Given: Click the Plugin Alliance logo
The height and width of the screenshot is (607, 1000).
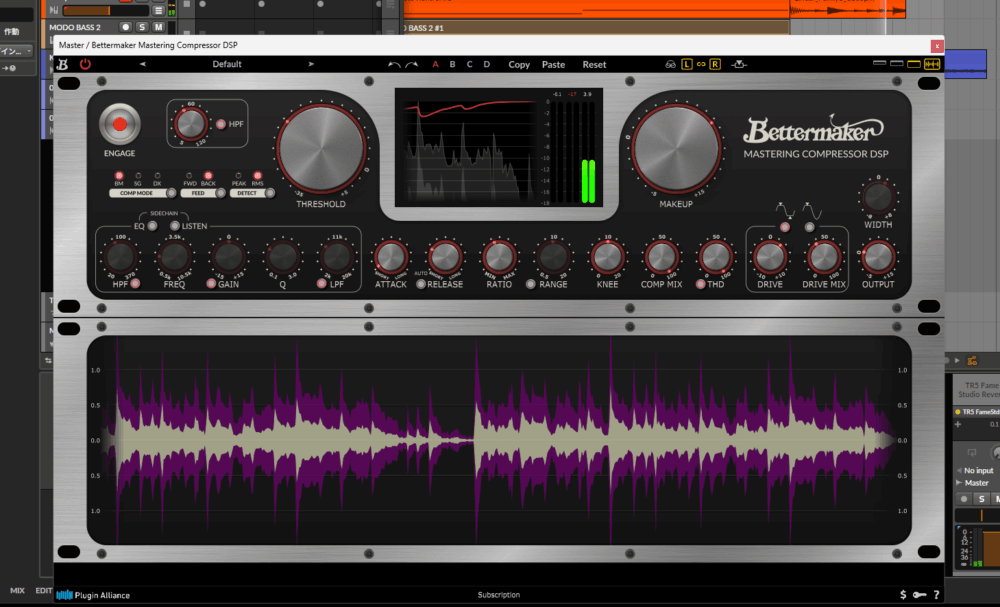Looking at the screenshot, I should click(x=93, y=595).
